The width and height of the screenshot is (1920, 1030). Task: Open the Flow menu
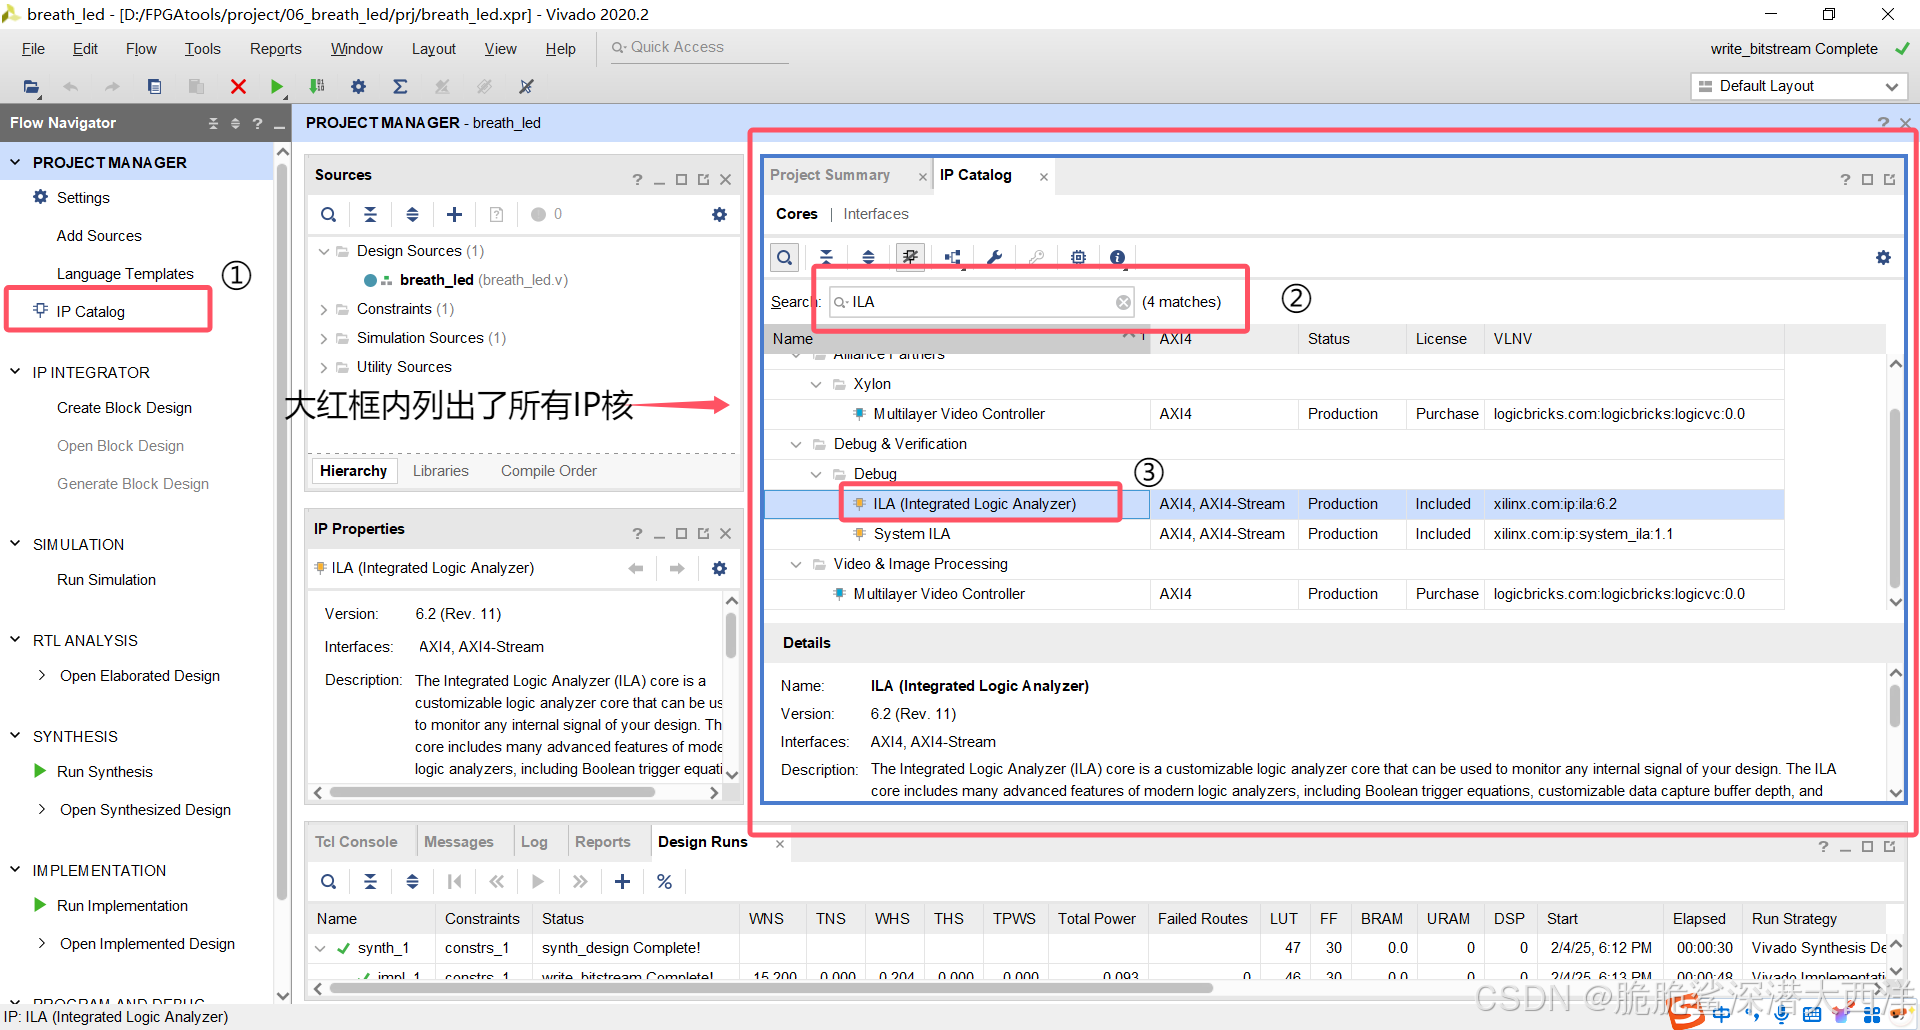click(141, 49)
